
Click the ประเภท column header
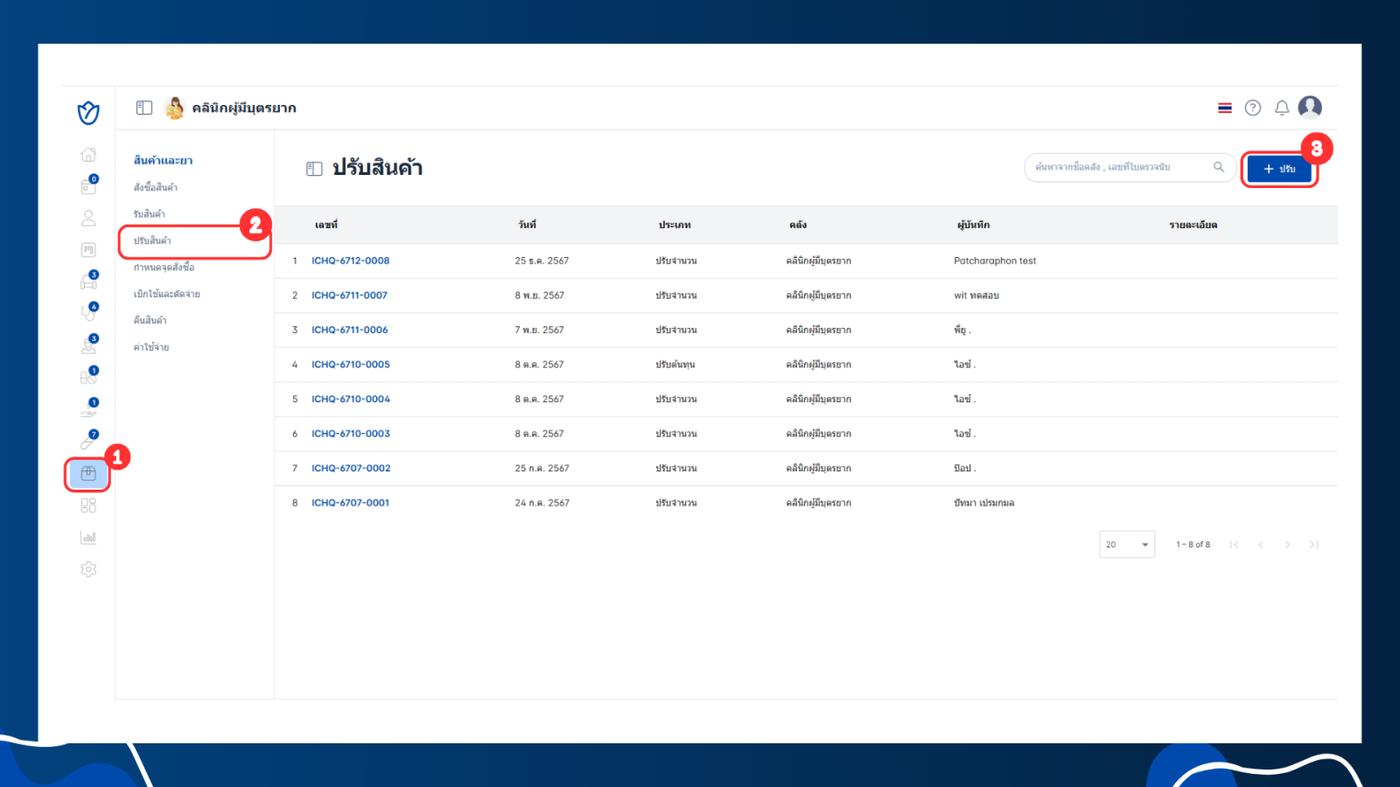(x=675, y=225)
